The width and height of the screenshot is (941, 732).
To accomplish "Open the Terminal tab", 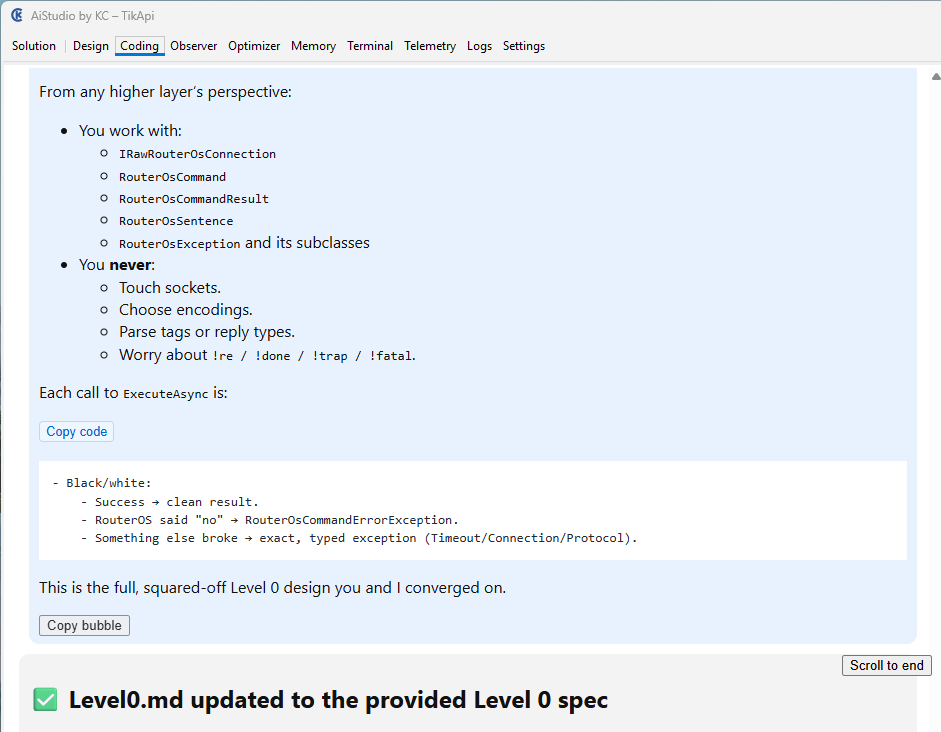I will [x=370, y=46].
